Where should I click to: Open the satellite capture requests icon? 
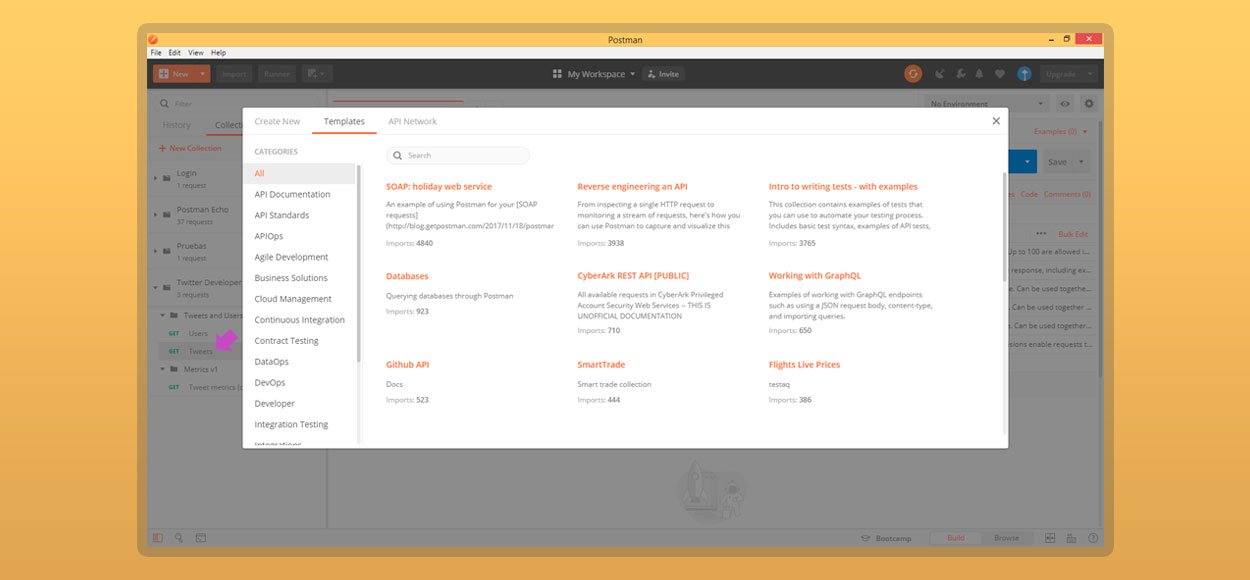940,74
